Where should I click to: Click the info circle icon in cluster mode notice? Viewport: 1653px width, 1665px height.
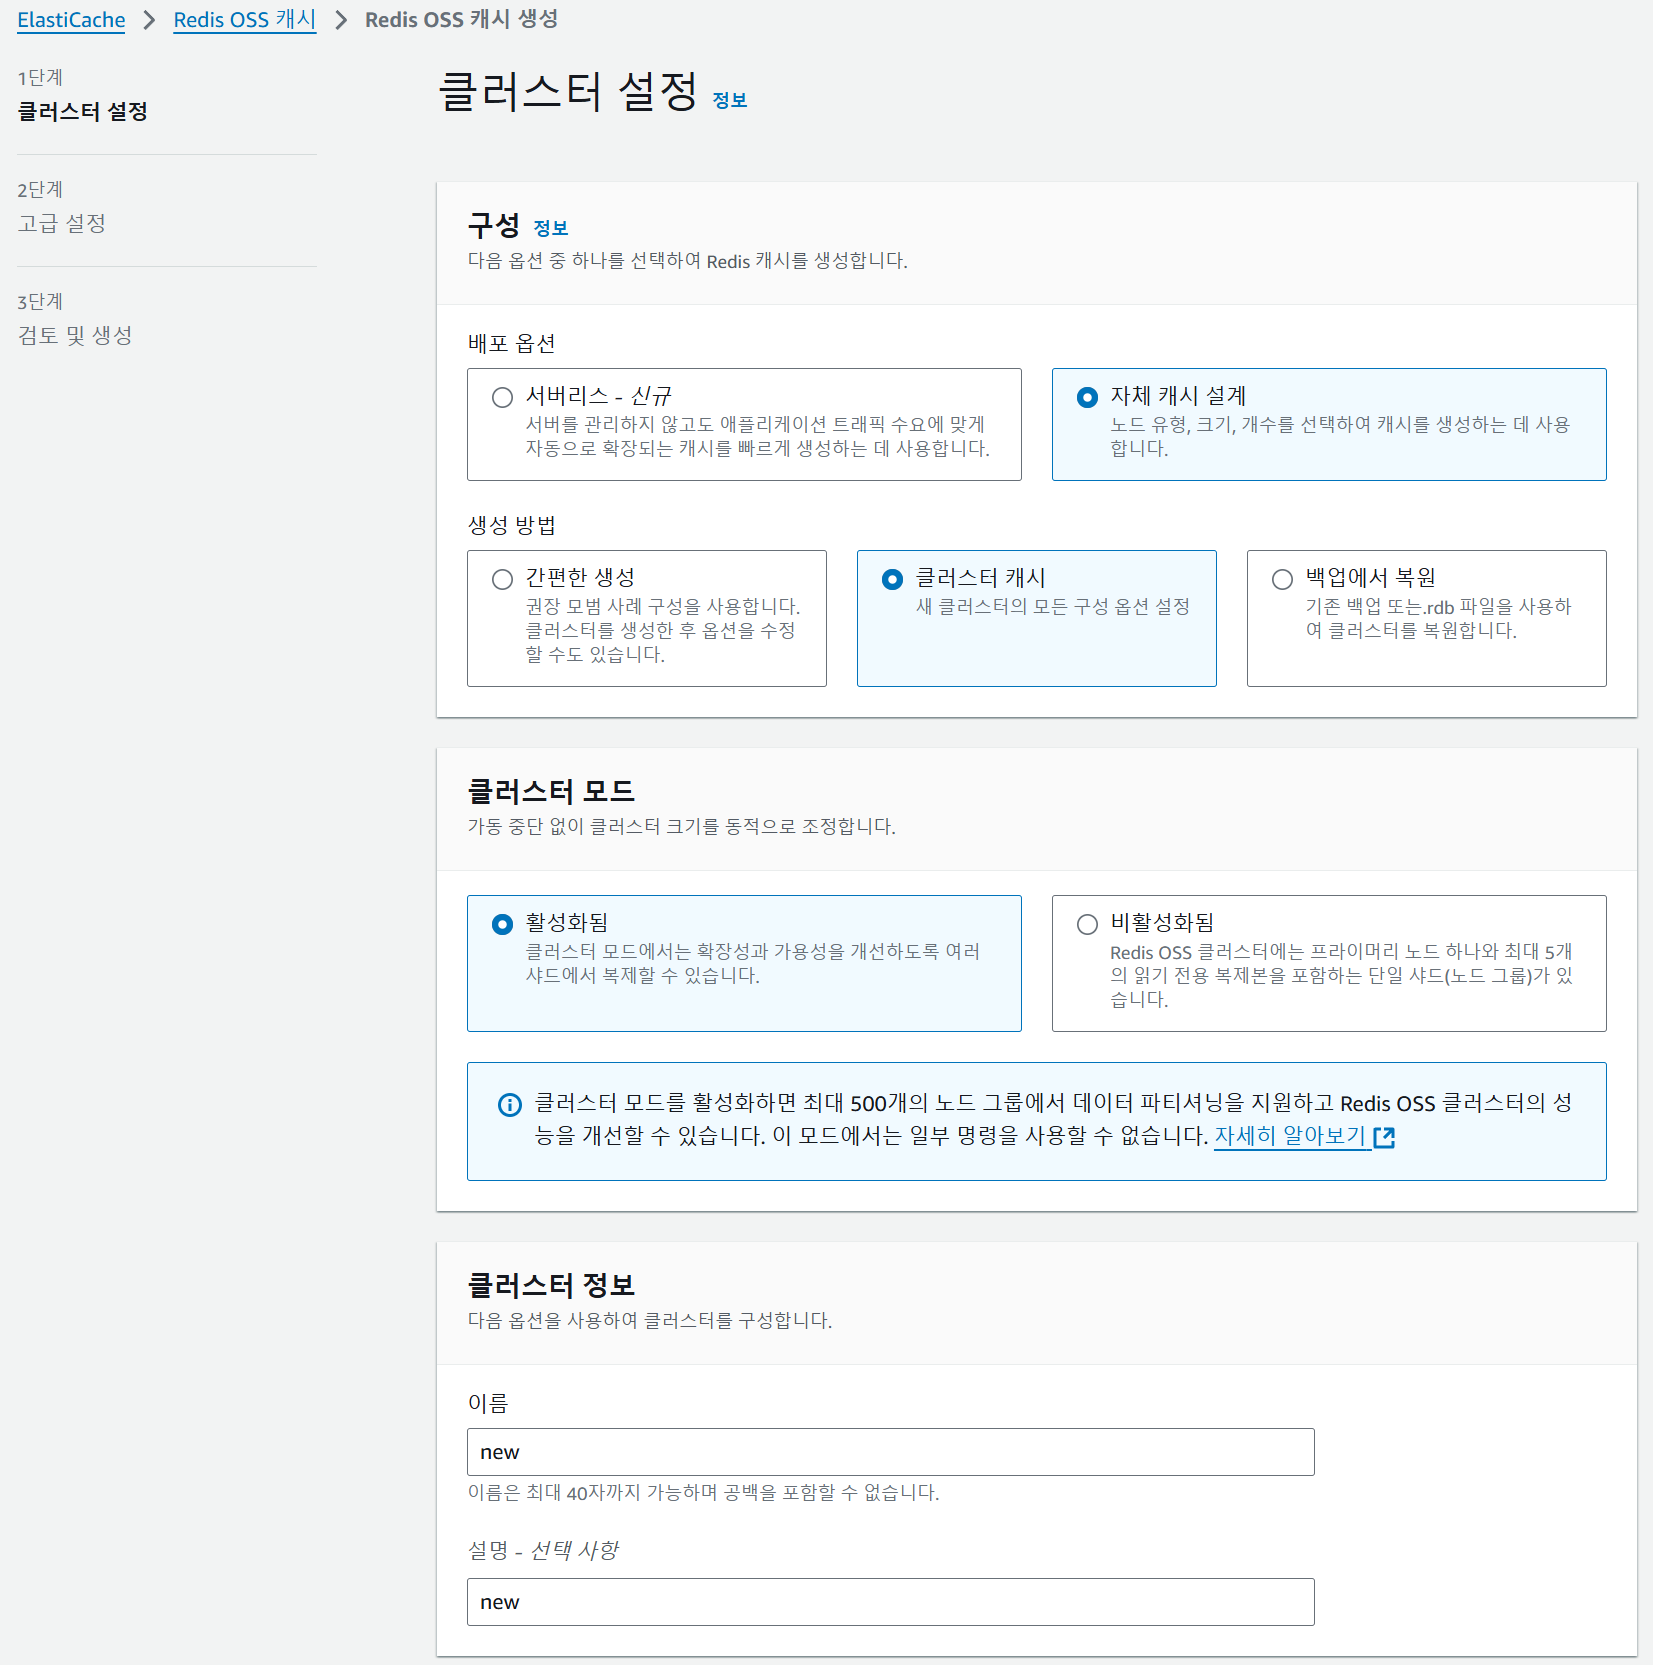click(x=510, y=1105)
